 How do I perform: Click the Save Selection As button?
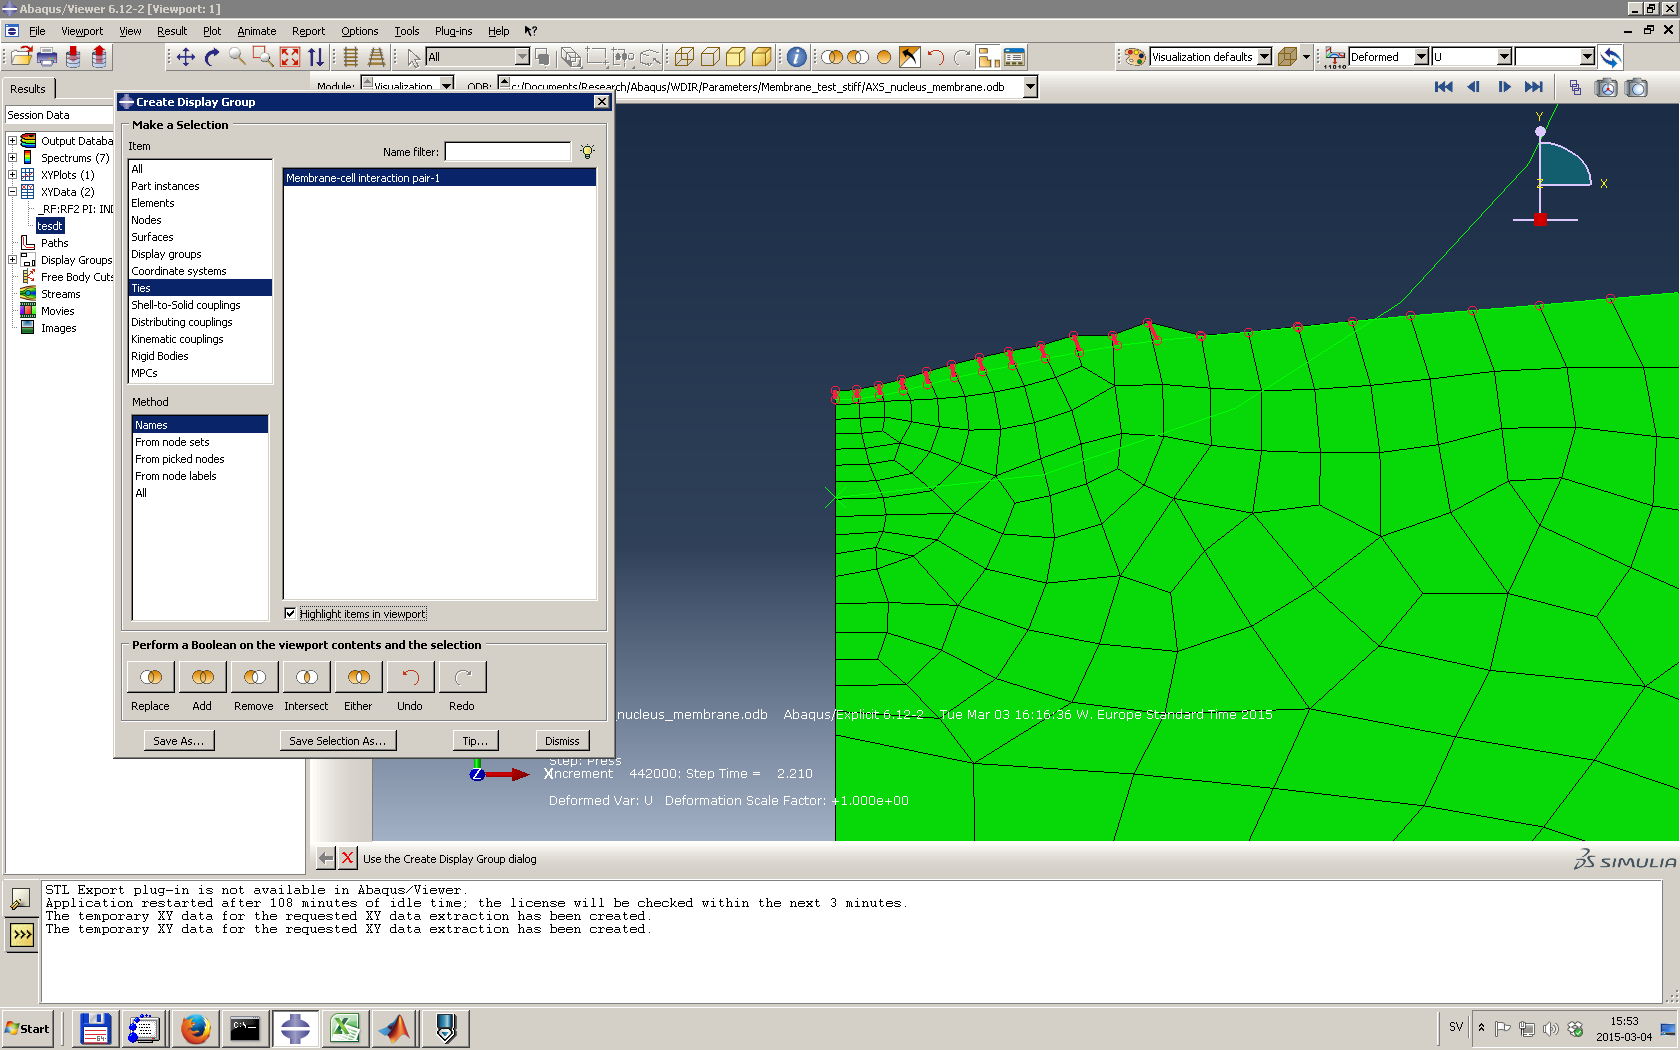[x=337, y=741]
